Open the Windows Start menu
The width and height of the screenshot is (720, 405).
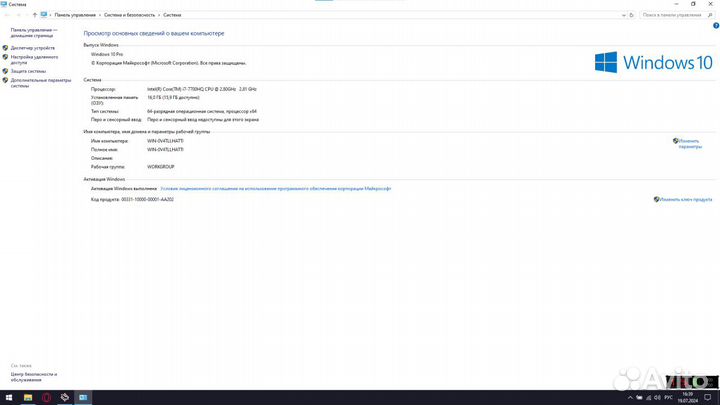click(9, 398)
